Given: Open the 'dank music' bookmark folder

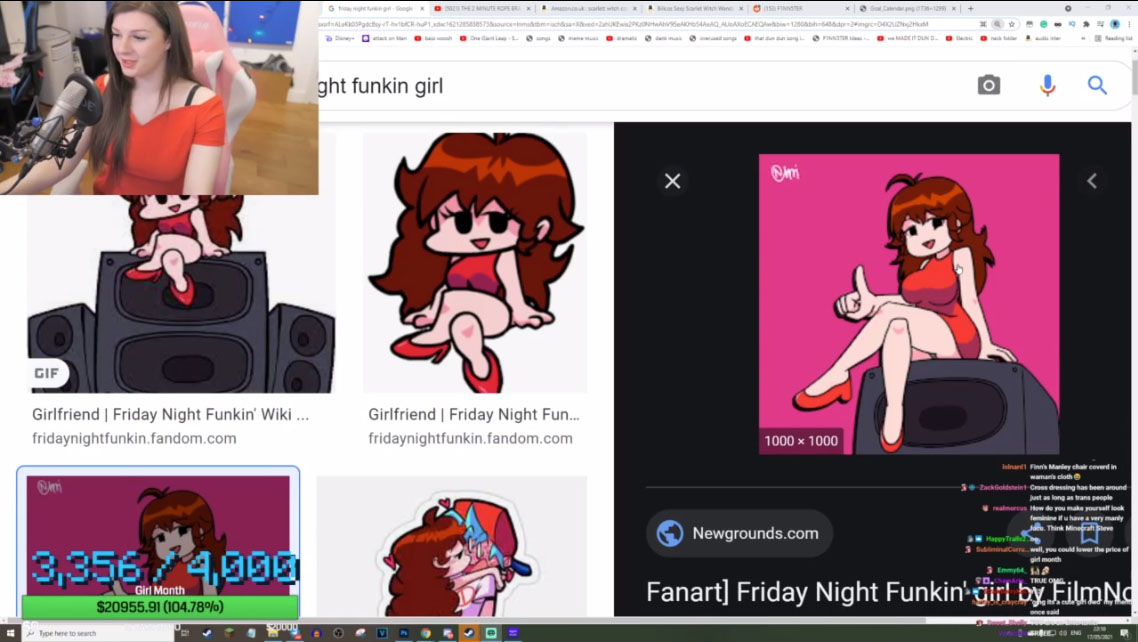Looking at the screenshot, I should pyautogui.click(x=663, y=38).
